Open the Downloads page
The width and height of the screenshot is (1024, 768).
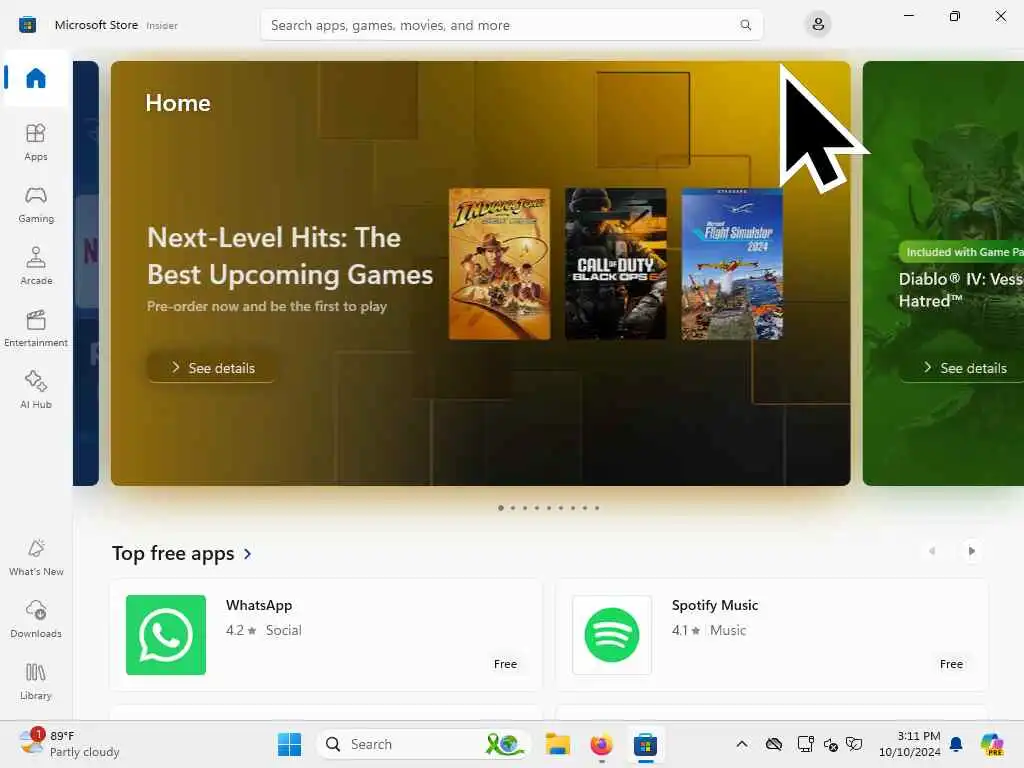tap(36, 620)
